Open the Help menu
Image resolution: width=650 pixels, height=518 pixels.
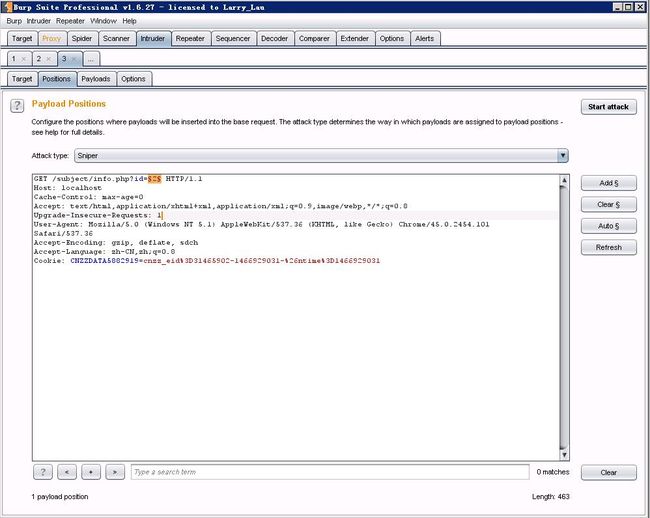129,21
